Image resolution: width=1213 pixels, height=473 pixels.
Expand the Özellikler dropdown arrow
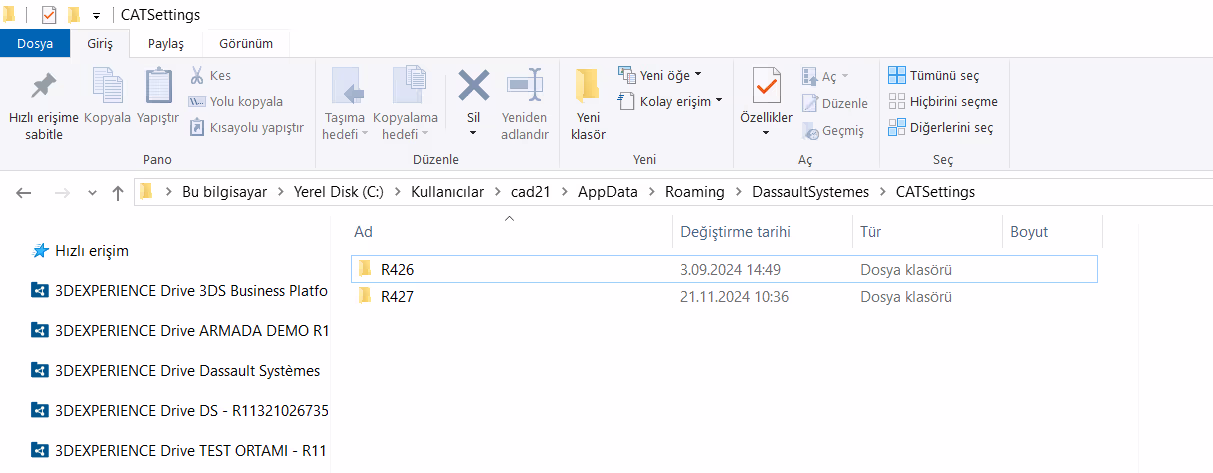pos(766,132)
